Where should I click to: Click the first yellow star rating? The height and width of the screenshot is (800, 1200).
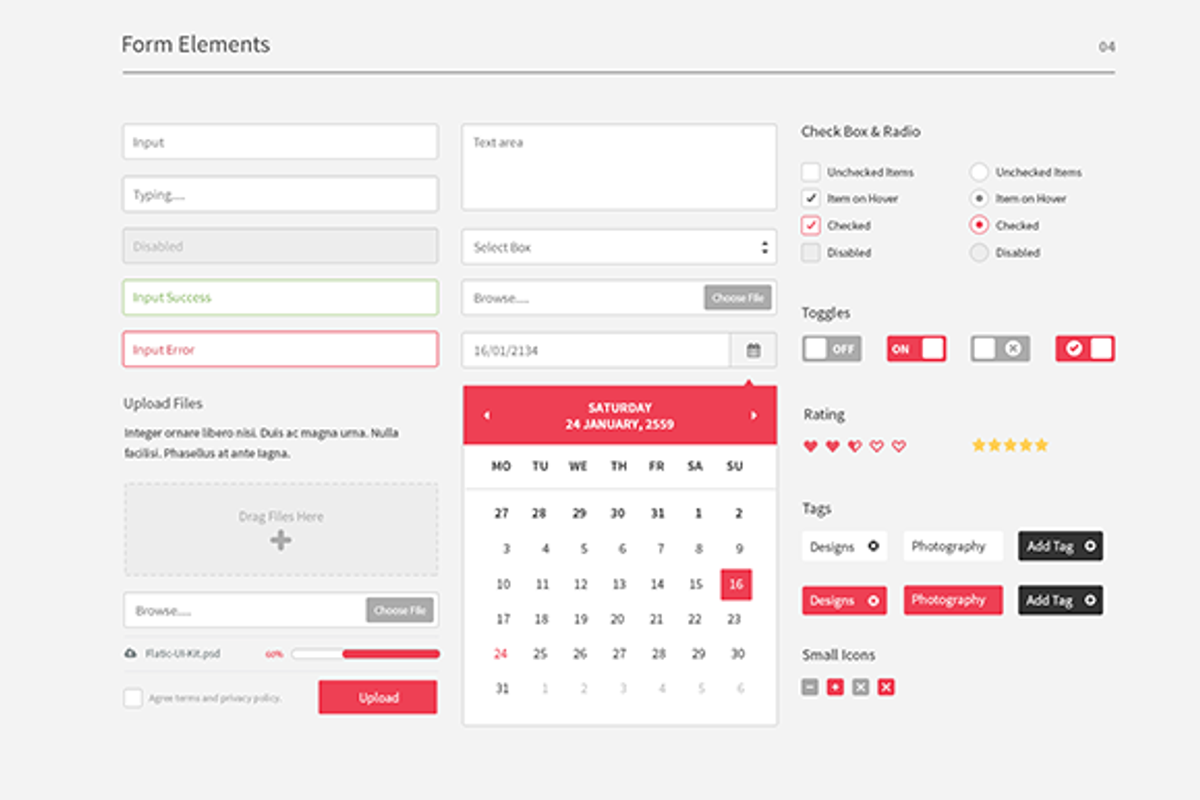pyautogui.click(x=978, y=445)
